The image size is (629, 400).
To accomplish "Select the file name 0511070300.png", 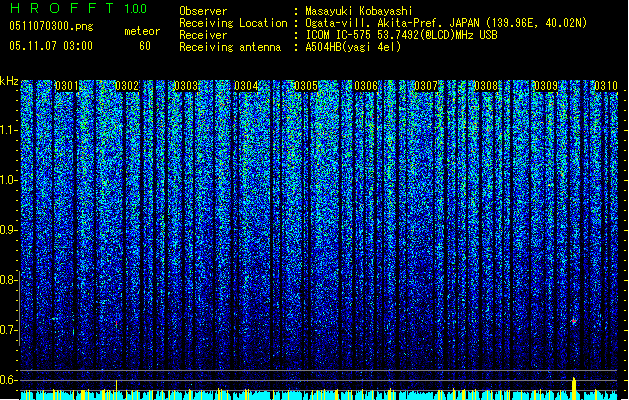I will [51, 27].
